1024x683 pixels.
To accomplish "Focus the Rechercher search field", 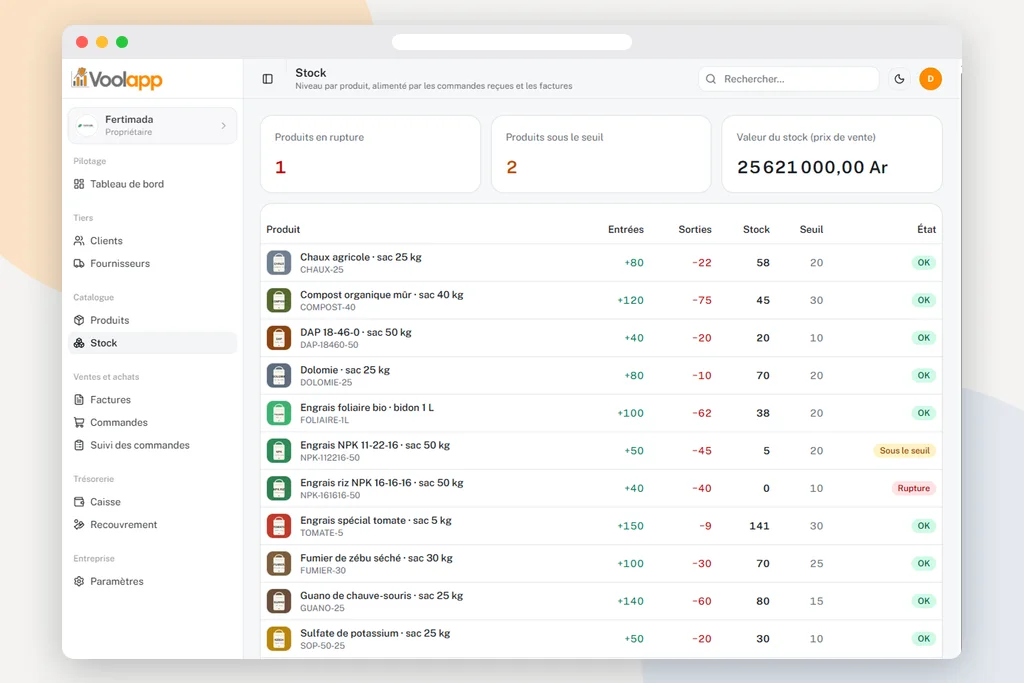I will pyautogui.click(x=789, y=79).
